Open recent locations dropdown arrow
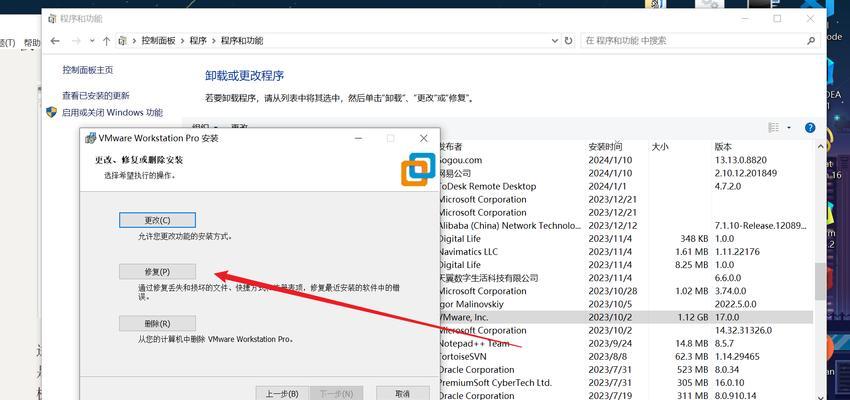 coord(92,41)
